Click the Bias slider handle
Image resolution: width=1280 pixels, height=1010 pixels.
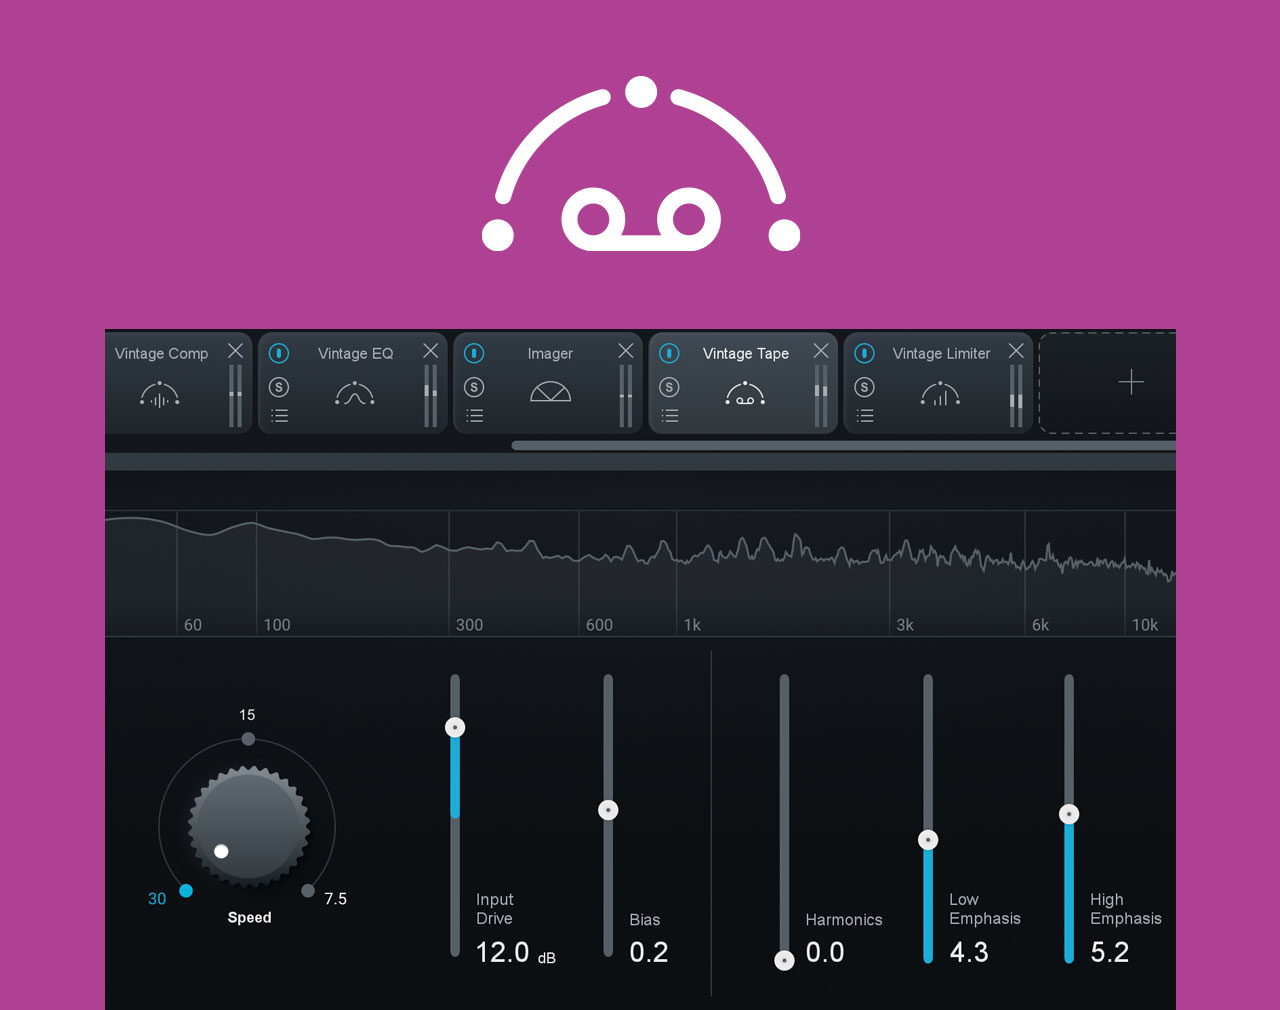[x=608, y=810]
